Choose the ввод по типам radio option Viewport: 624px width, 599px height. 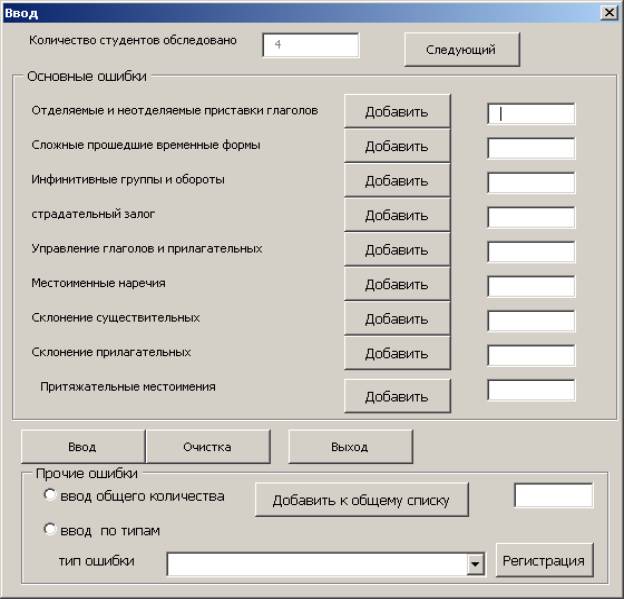49,530
